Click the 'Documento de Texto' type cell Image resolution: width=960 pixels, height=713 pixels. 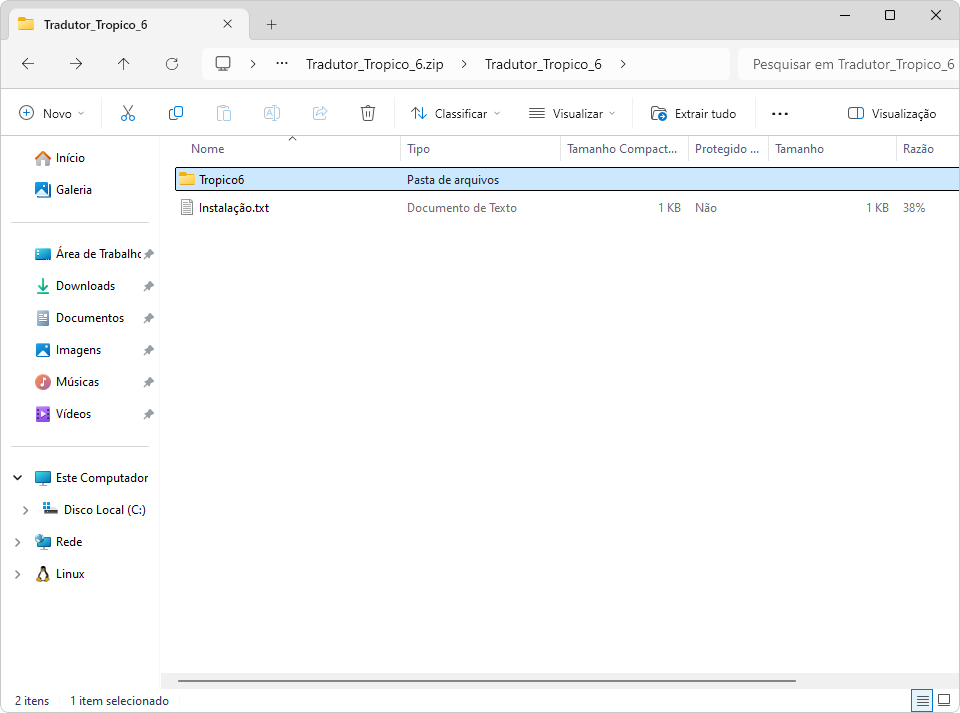pyautogui.click(x=462, y=208)
